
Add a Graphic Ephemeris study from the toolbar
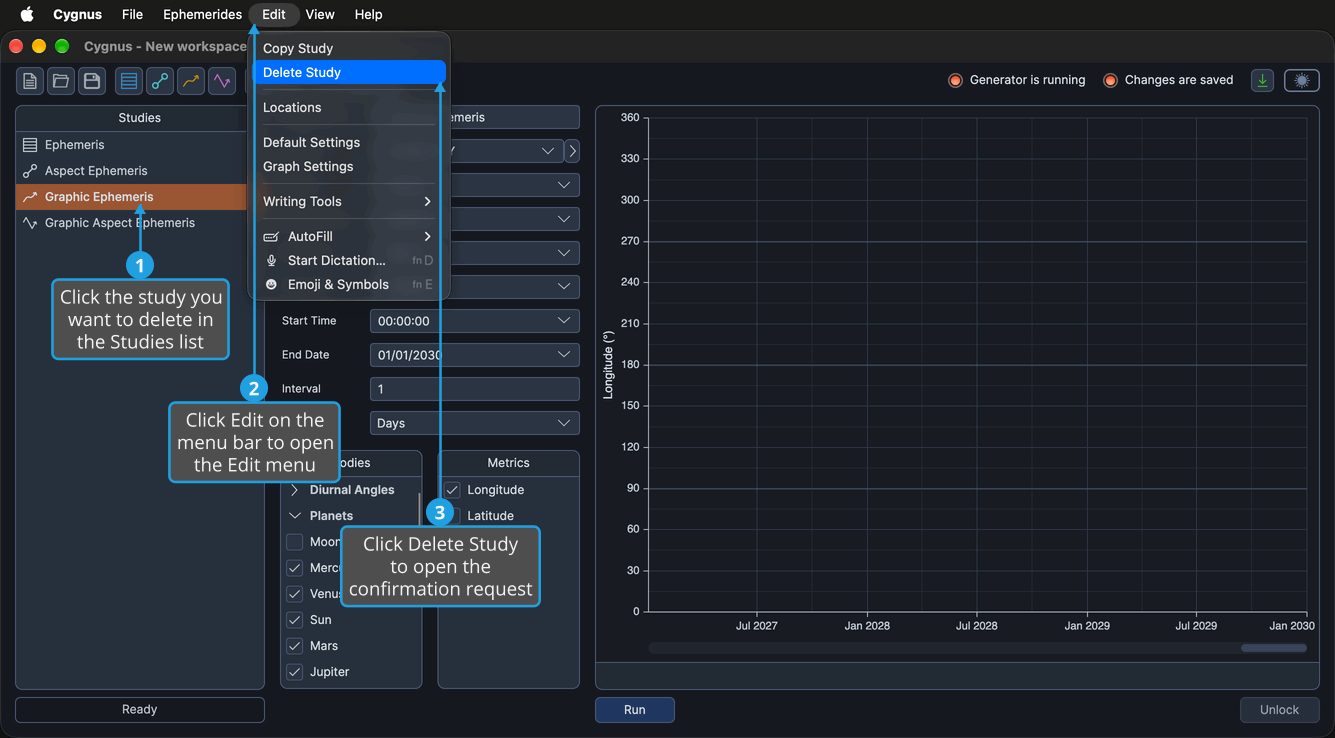pos(191,81)
